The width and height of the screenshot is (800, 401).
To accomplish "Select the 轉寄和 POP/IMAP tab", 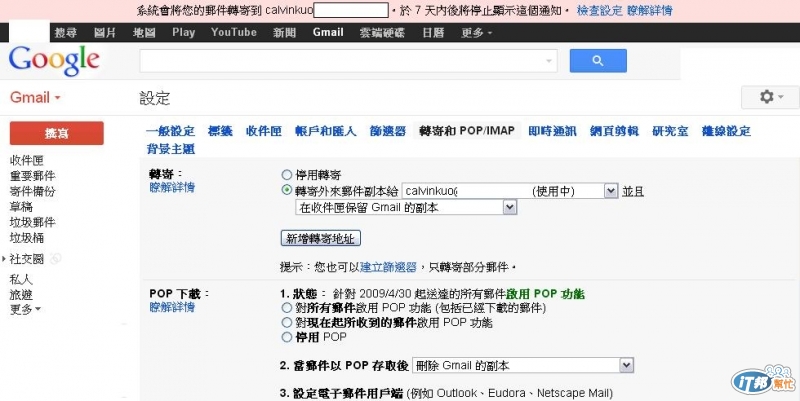I will 467,131.
